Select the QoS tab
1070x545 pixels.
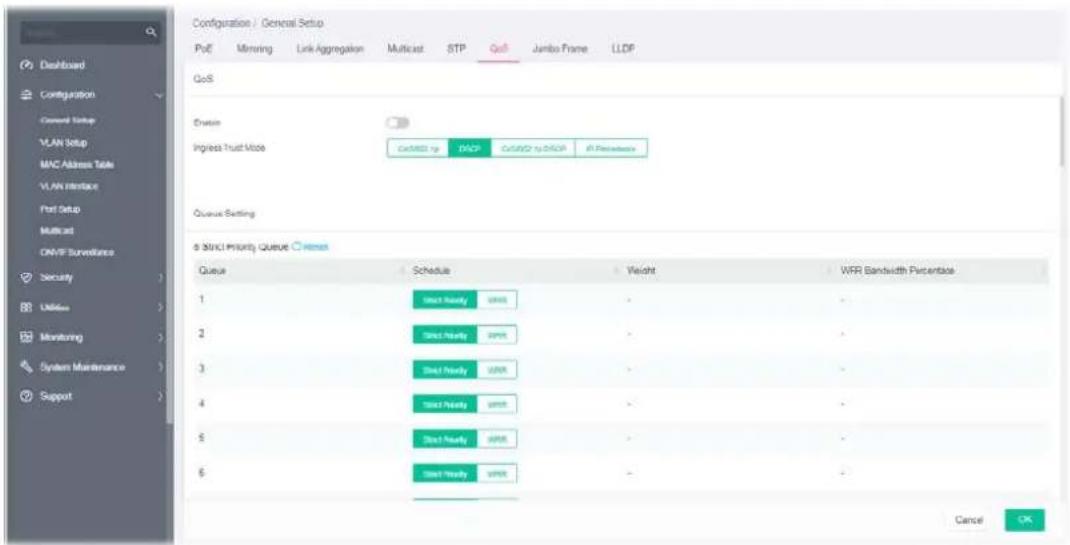(498, 48)
